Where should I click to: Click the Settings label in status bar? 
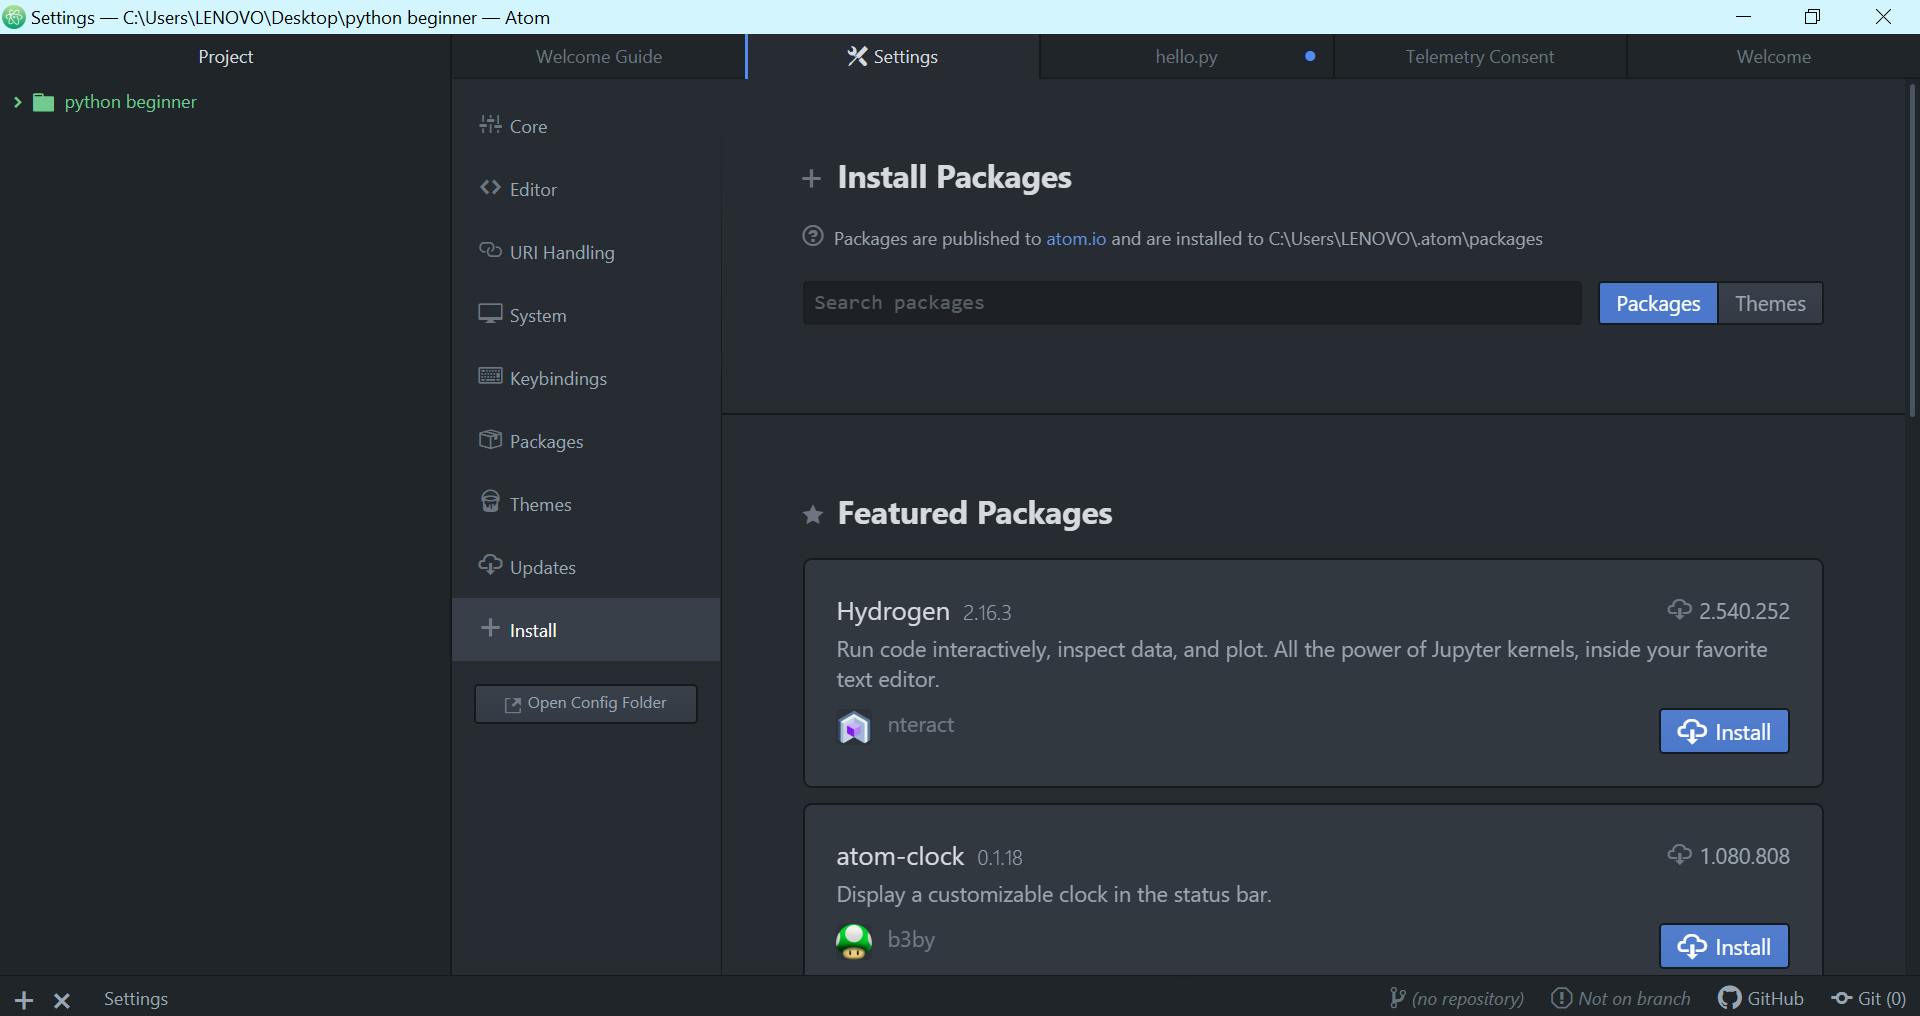136,999
